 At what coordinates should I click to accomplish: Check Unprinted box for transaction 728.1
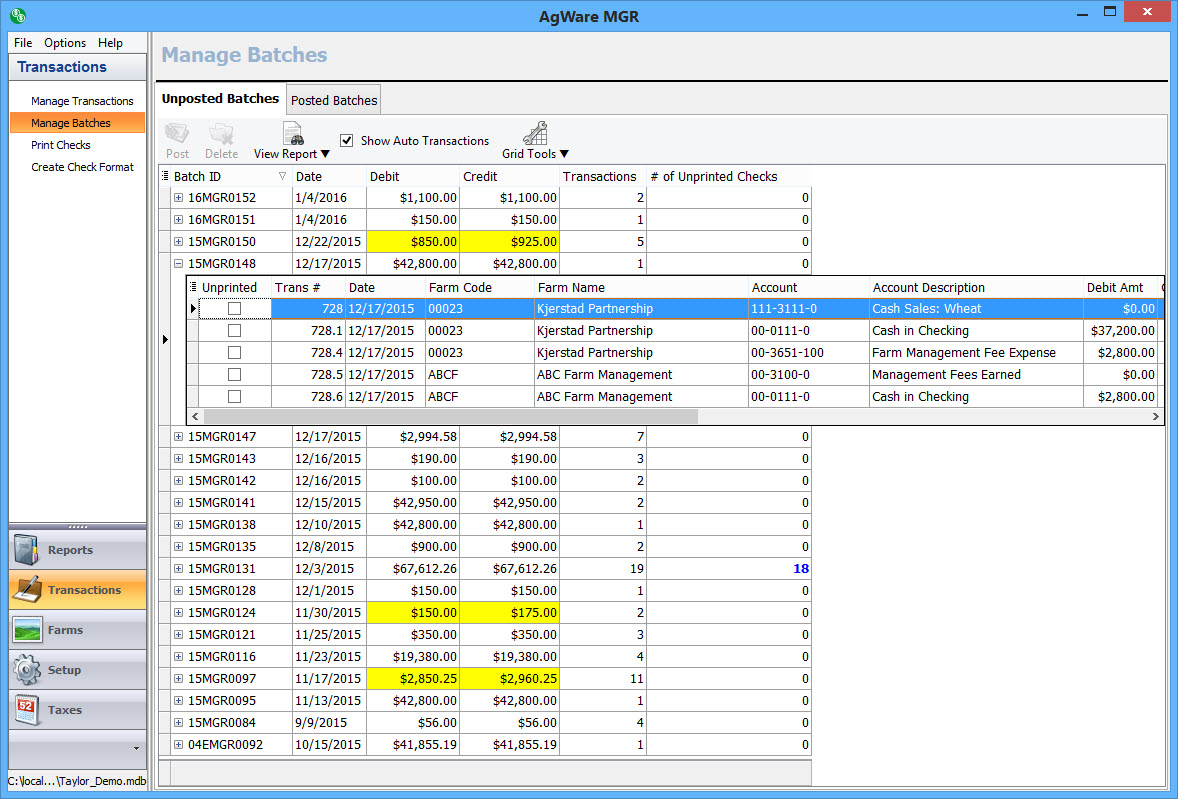click(x=234, y=331)
